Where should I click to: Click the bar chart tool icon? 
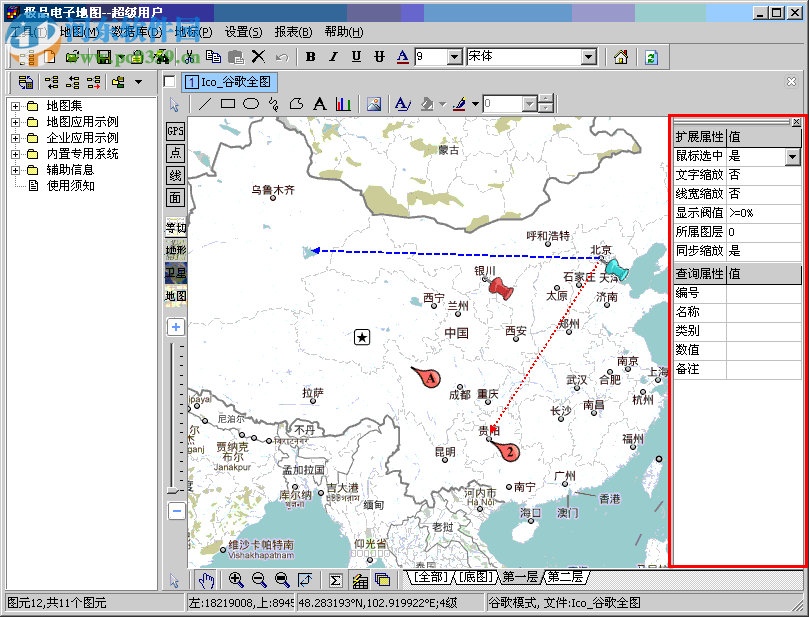click(x=343, y=104)
